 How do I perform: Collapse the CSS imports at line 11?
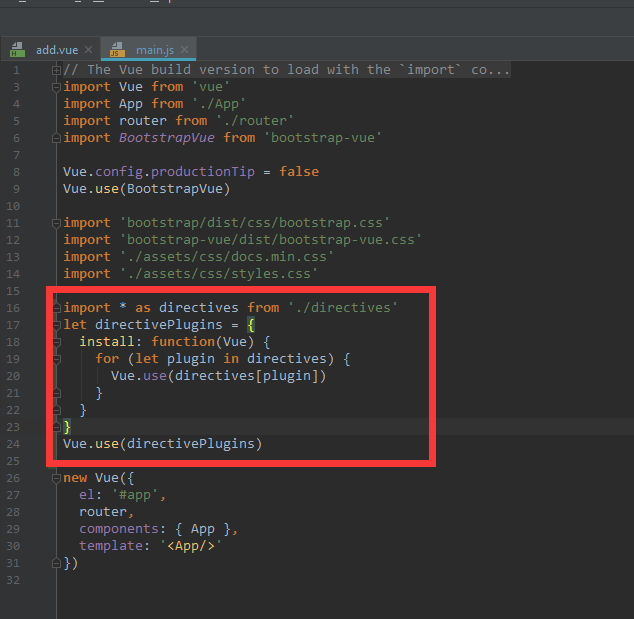pyautogui.click(x=57, y=223)
